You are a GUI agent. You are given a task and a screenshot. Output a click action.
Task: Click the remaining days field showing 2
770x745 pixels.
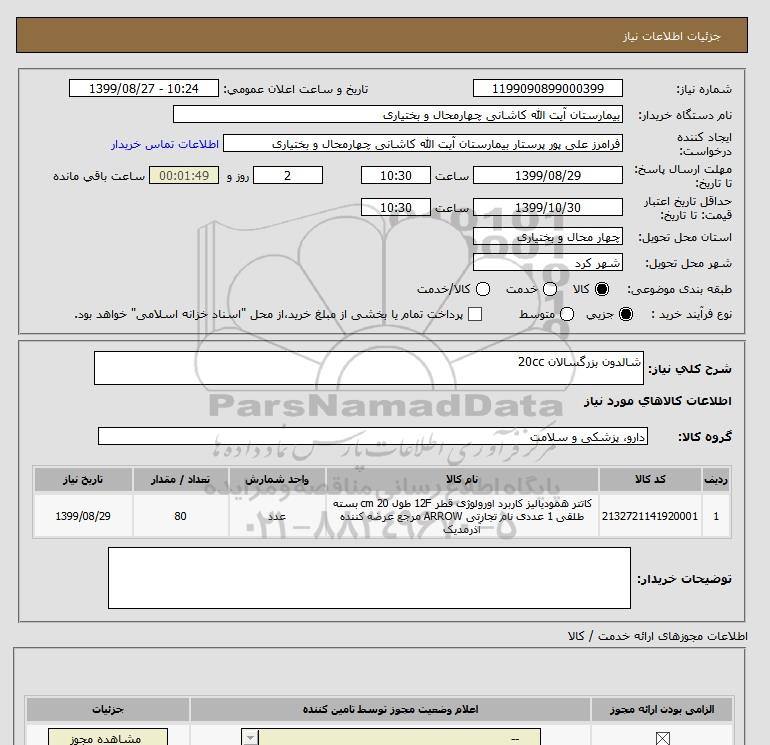click(x=288, y=175)
